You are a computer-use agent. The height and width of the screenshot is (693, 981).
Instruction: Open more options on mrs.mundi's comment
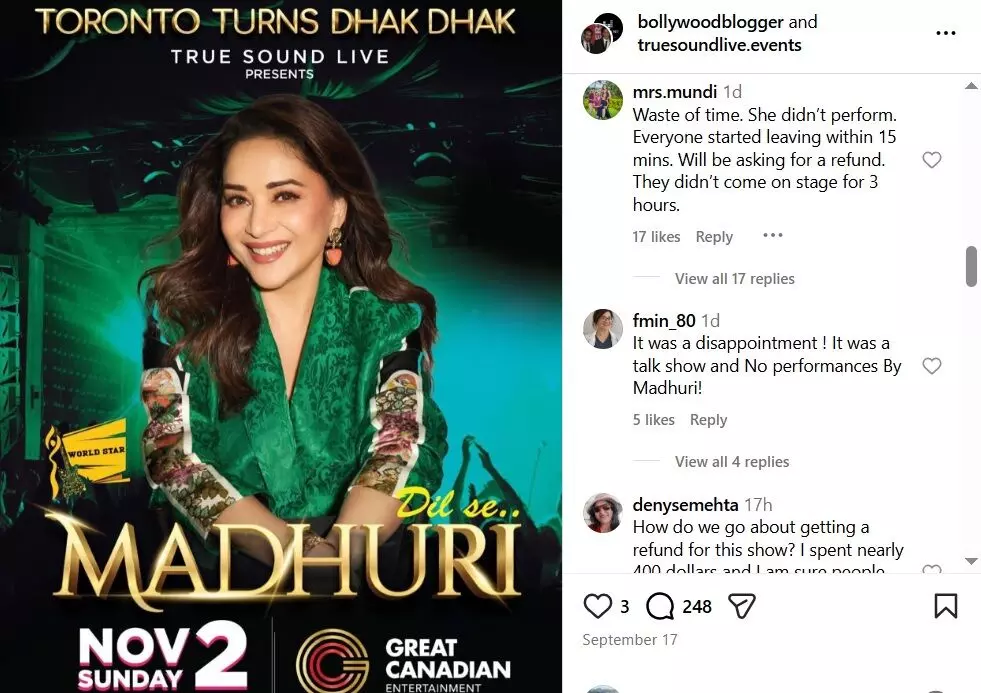(773, 235)
